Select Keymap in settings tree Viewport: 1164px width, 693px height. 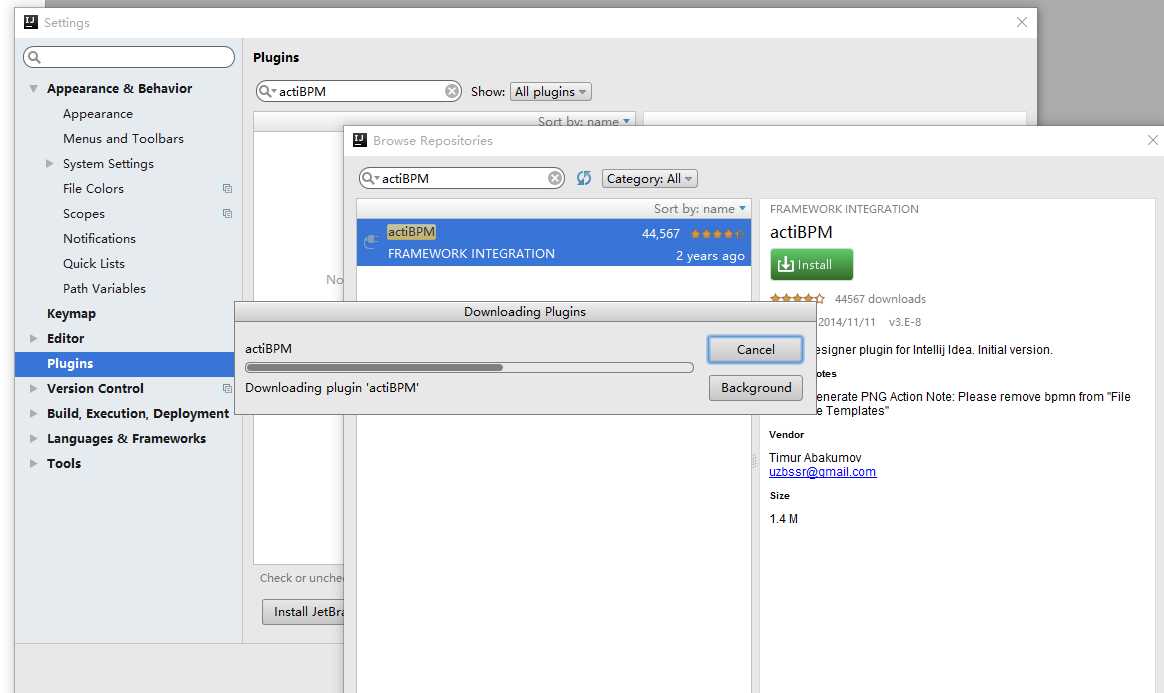71,313
